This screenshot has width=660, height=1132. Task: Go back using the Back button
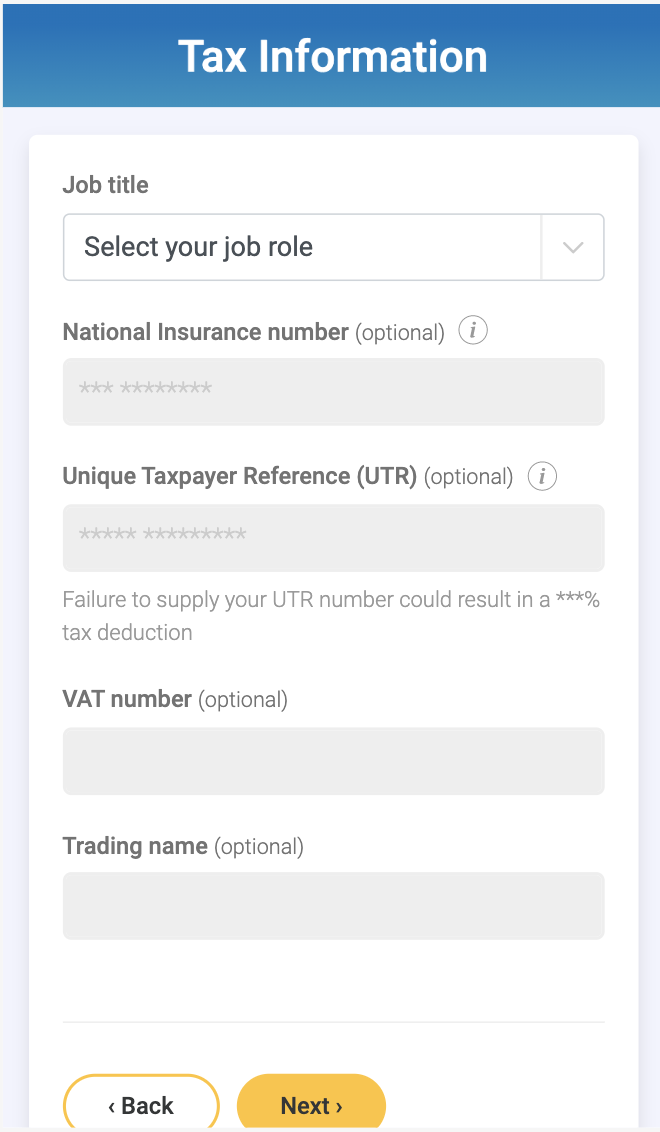tap(141, 1105)
